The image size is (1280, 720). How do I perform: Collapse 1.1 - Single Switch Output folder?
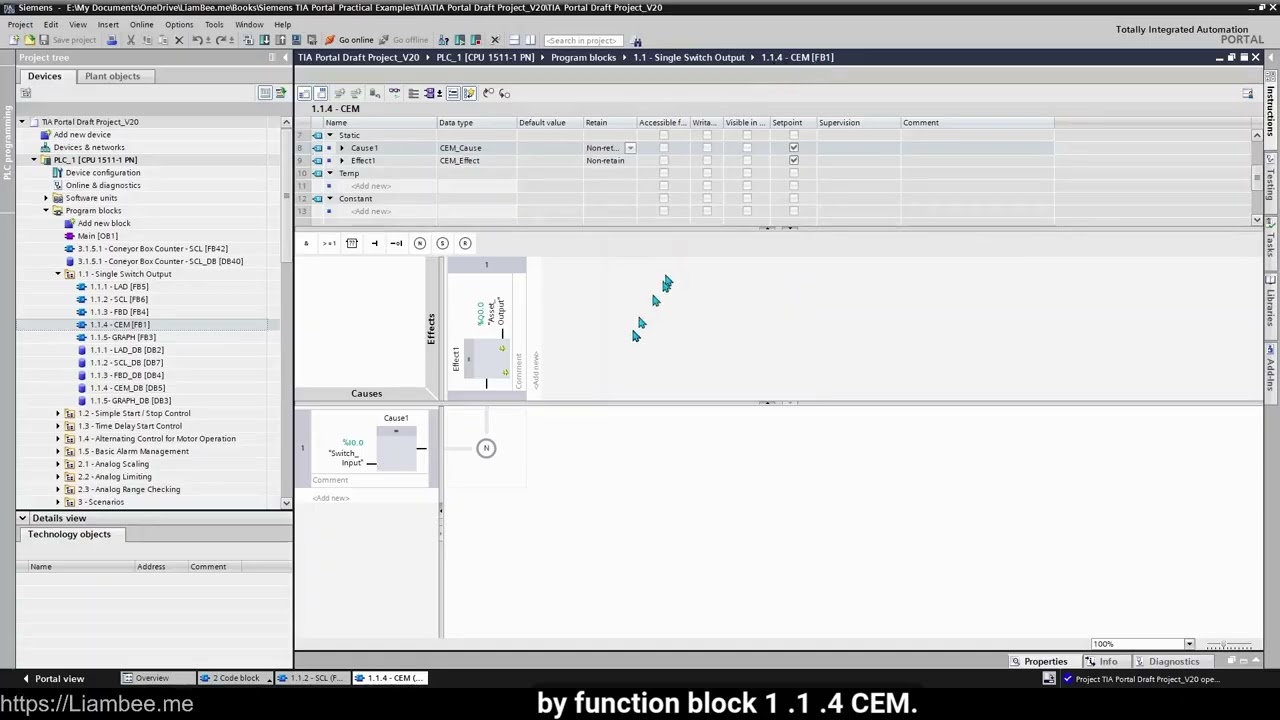(x=58, y=274)
